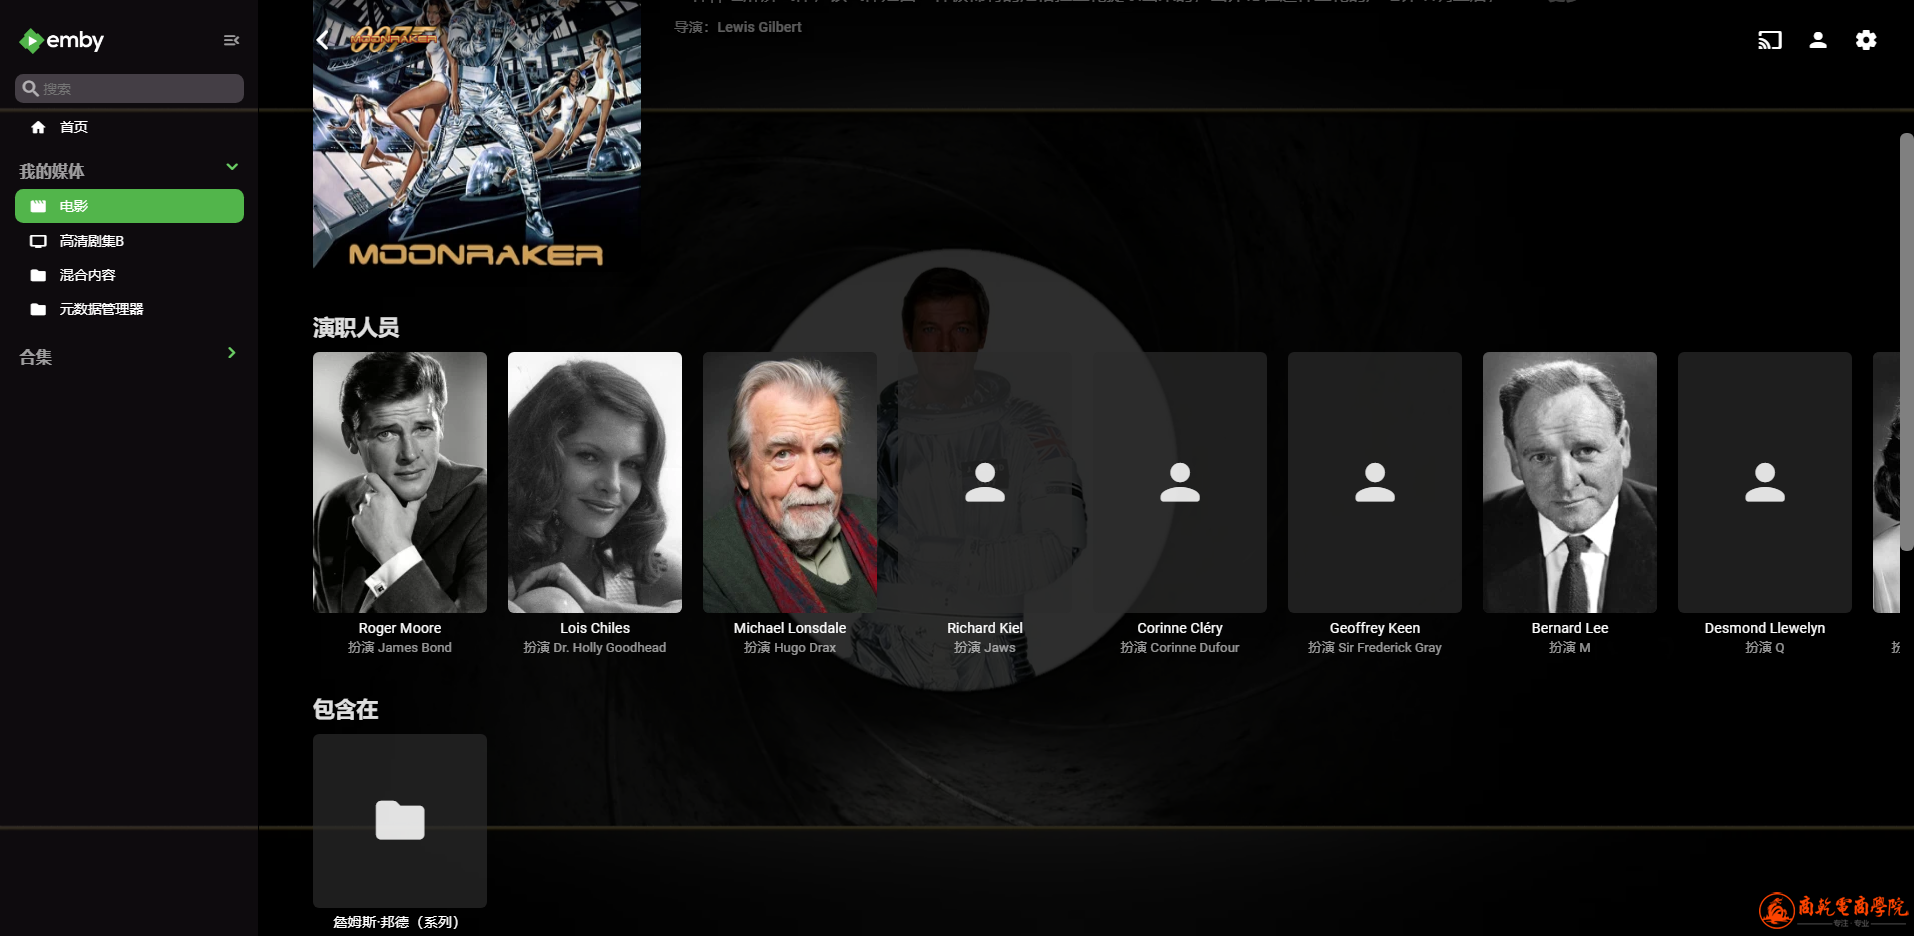The image size is (1914, 936).
Task: Click the 演职人员 section heading
Action: (356, 328)
